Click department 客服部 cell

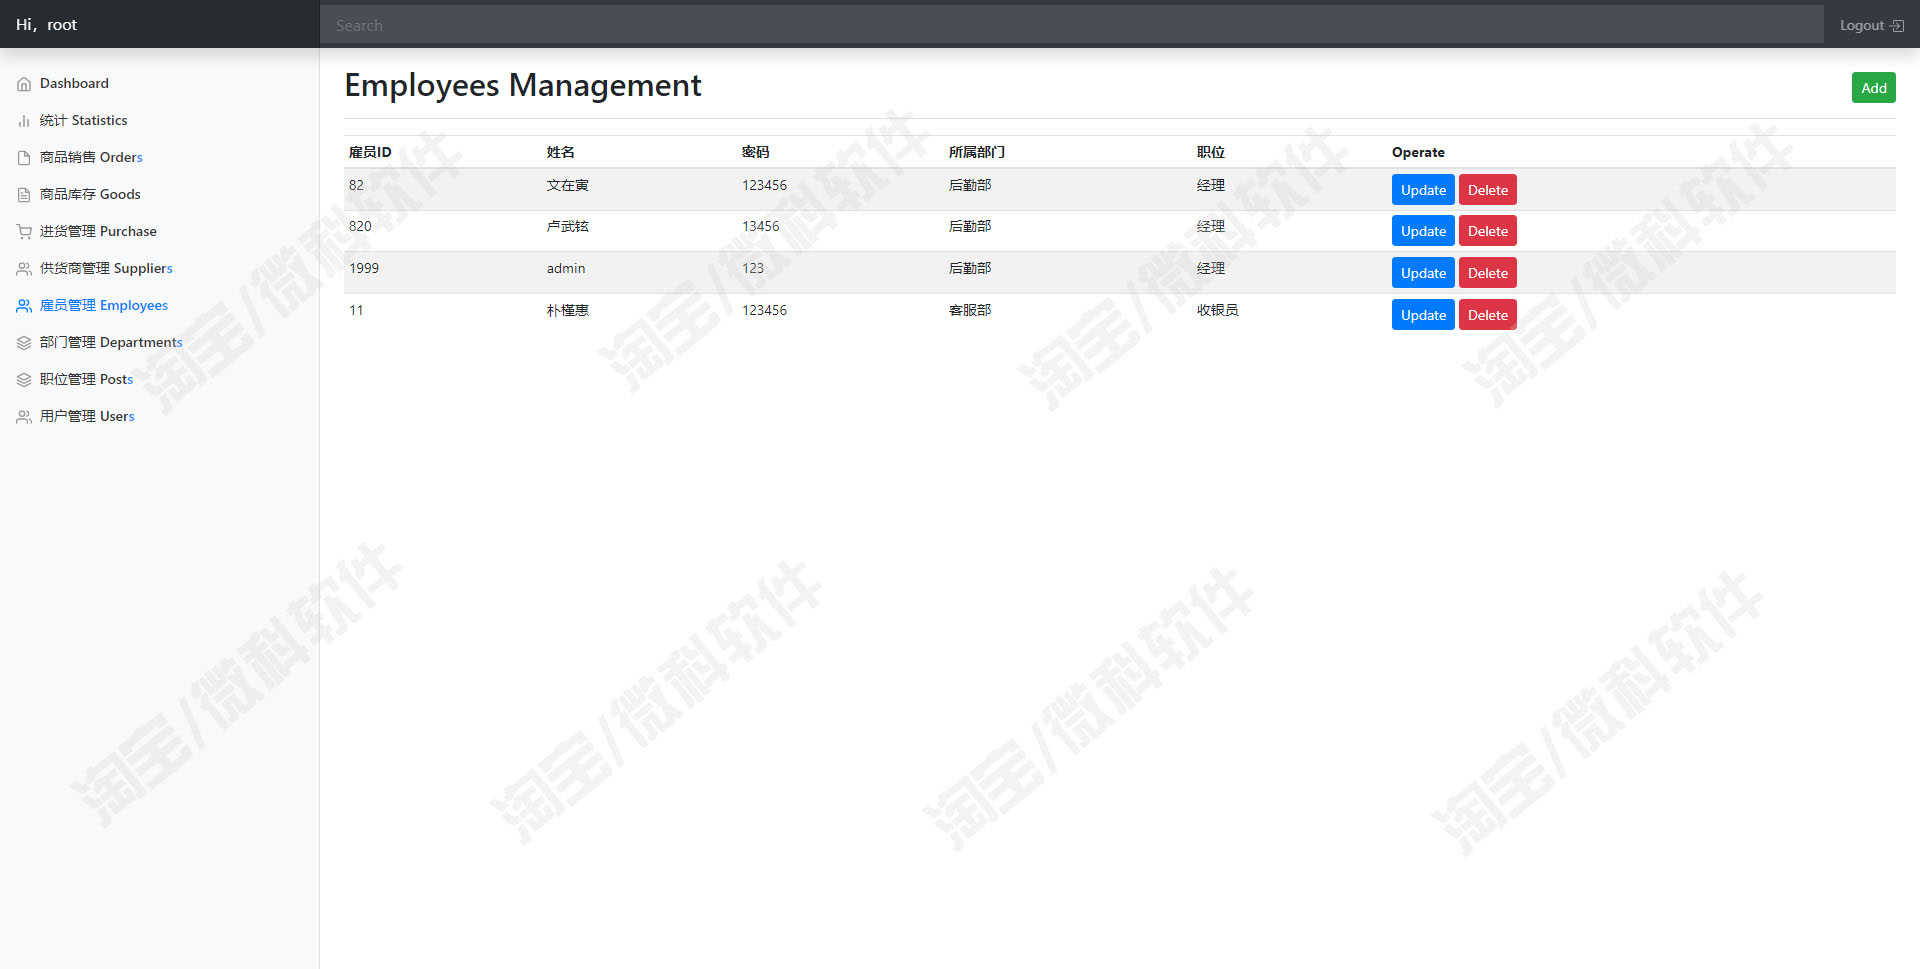pos(970,311)
